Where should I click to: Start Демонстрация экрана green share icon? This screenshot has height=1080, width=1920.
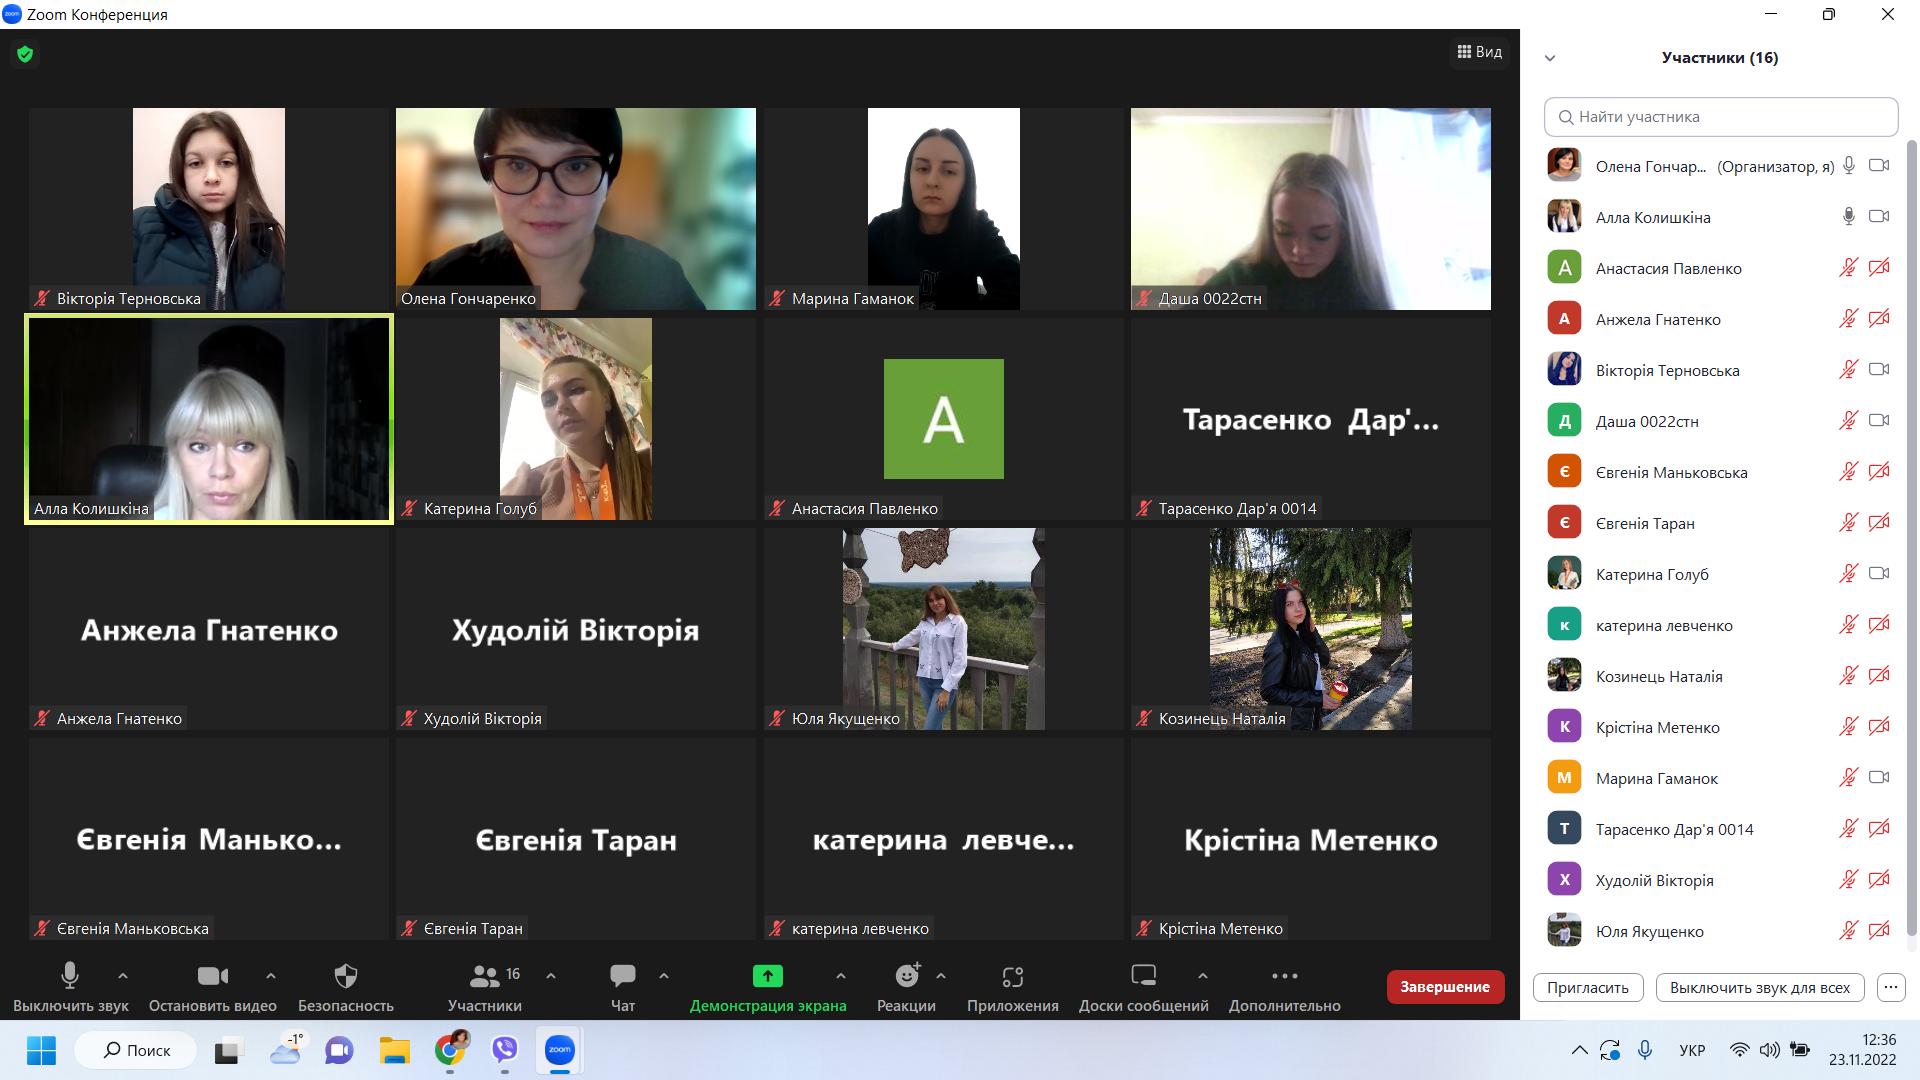[767, 976]
